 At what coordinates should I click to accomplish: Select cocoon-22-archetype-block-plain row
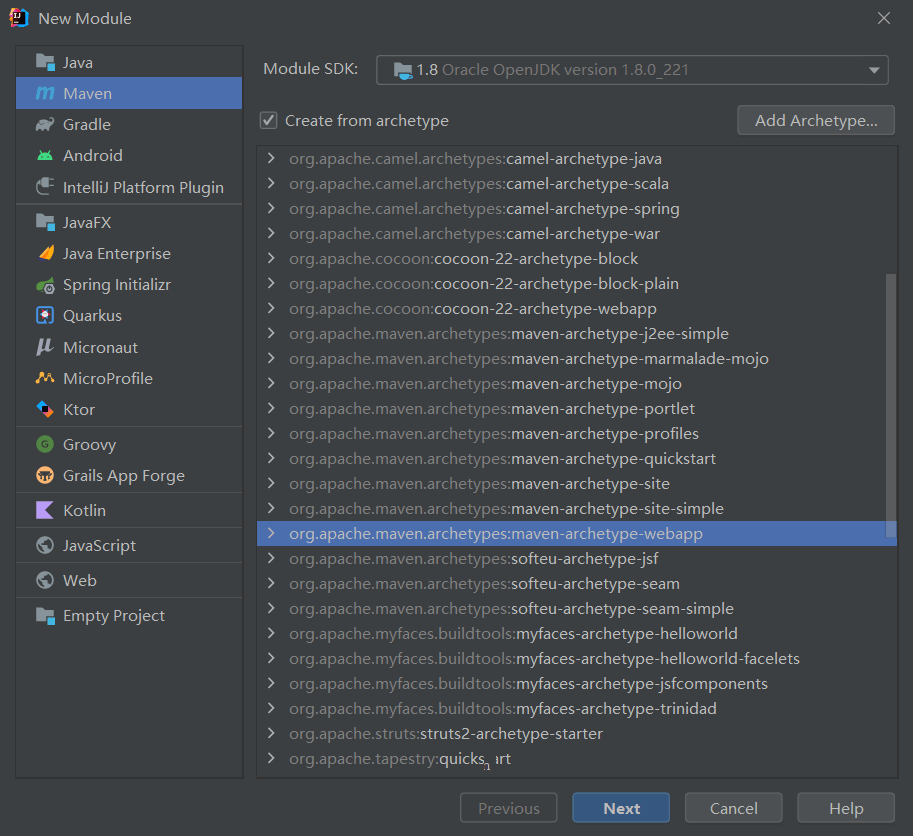(x=576, y=284)
